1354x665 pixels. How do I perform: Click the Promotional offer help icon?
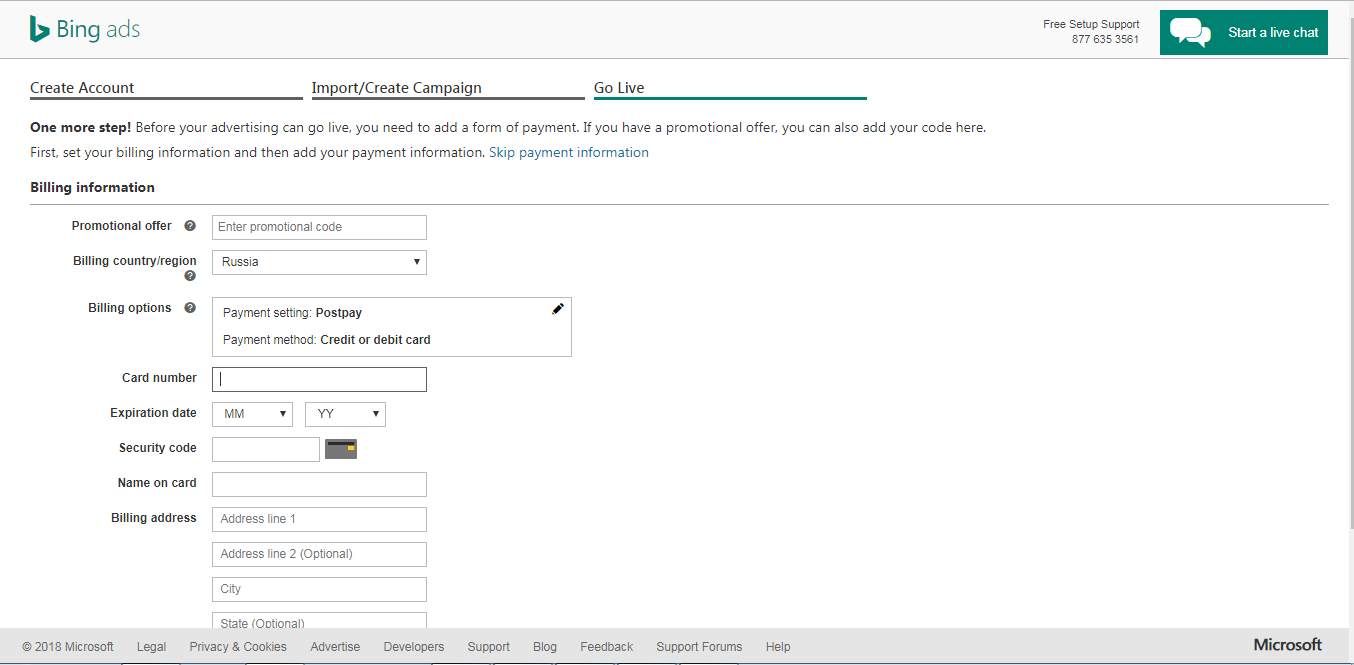[190, 226]
